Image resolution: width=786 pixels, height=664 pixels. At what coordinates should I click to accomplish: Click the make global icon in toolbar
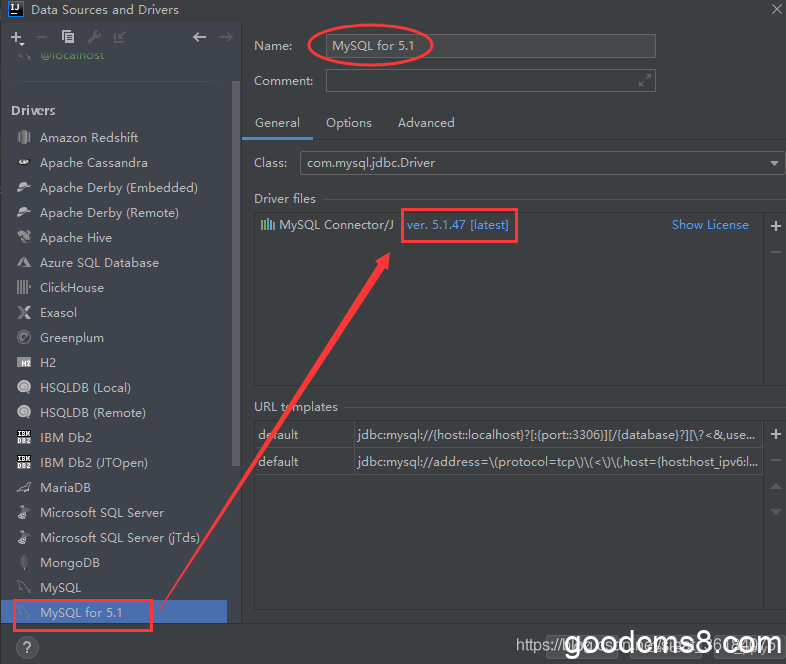(x=120, y=37)
